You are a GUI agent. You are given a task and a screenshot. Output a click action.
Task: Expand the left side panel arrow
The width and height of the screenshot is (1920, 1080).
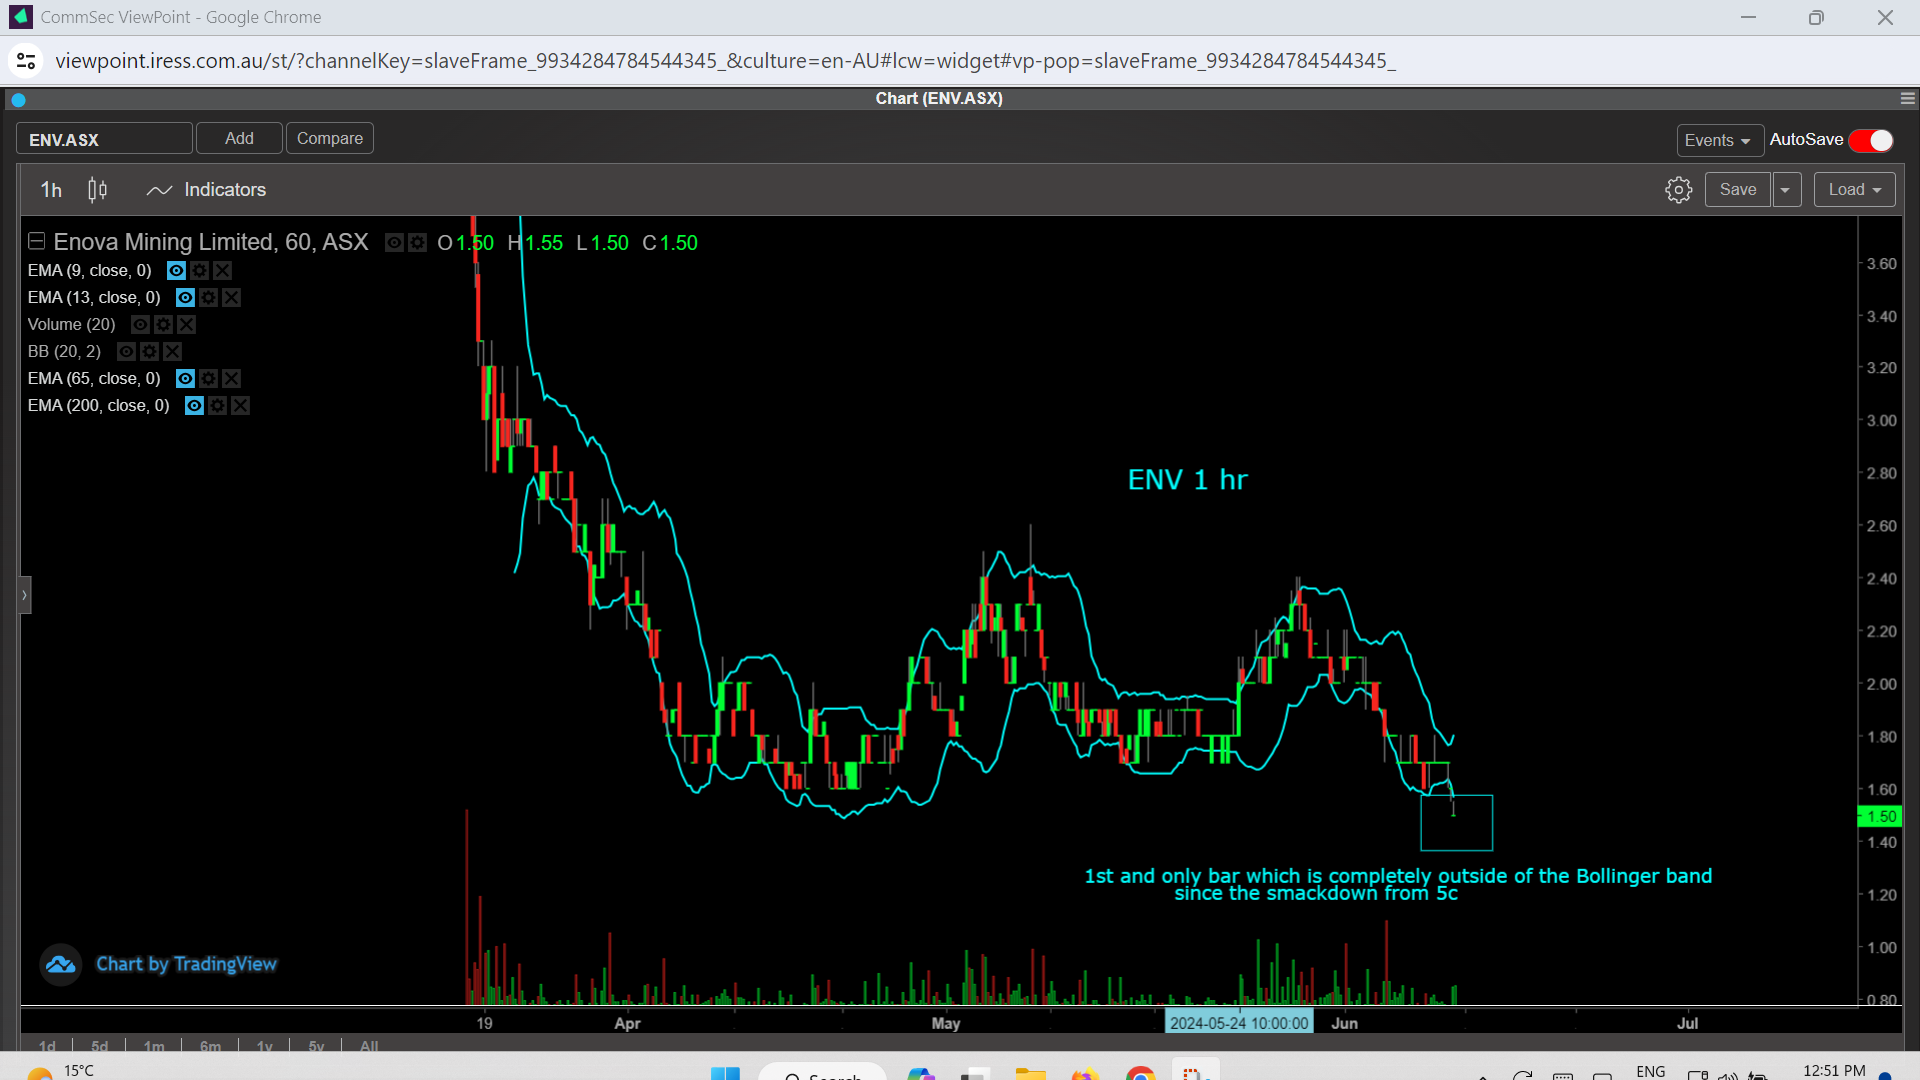point(25,595)
